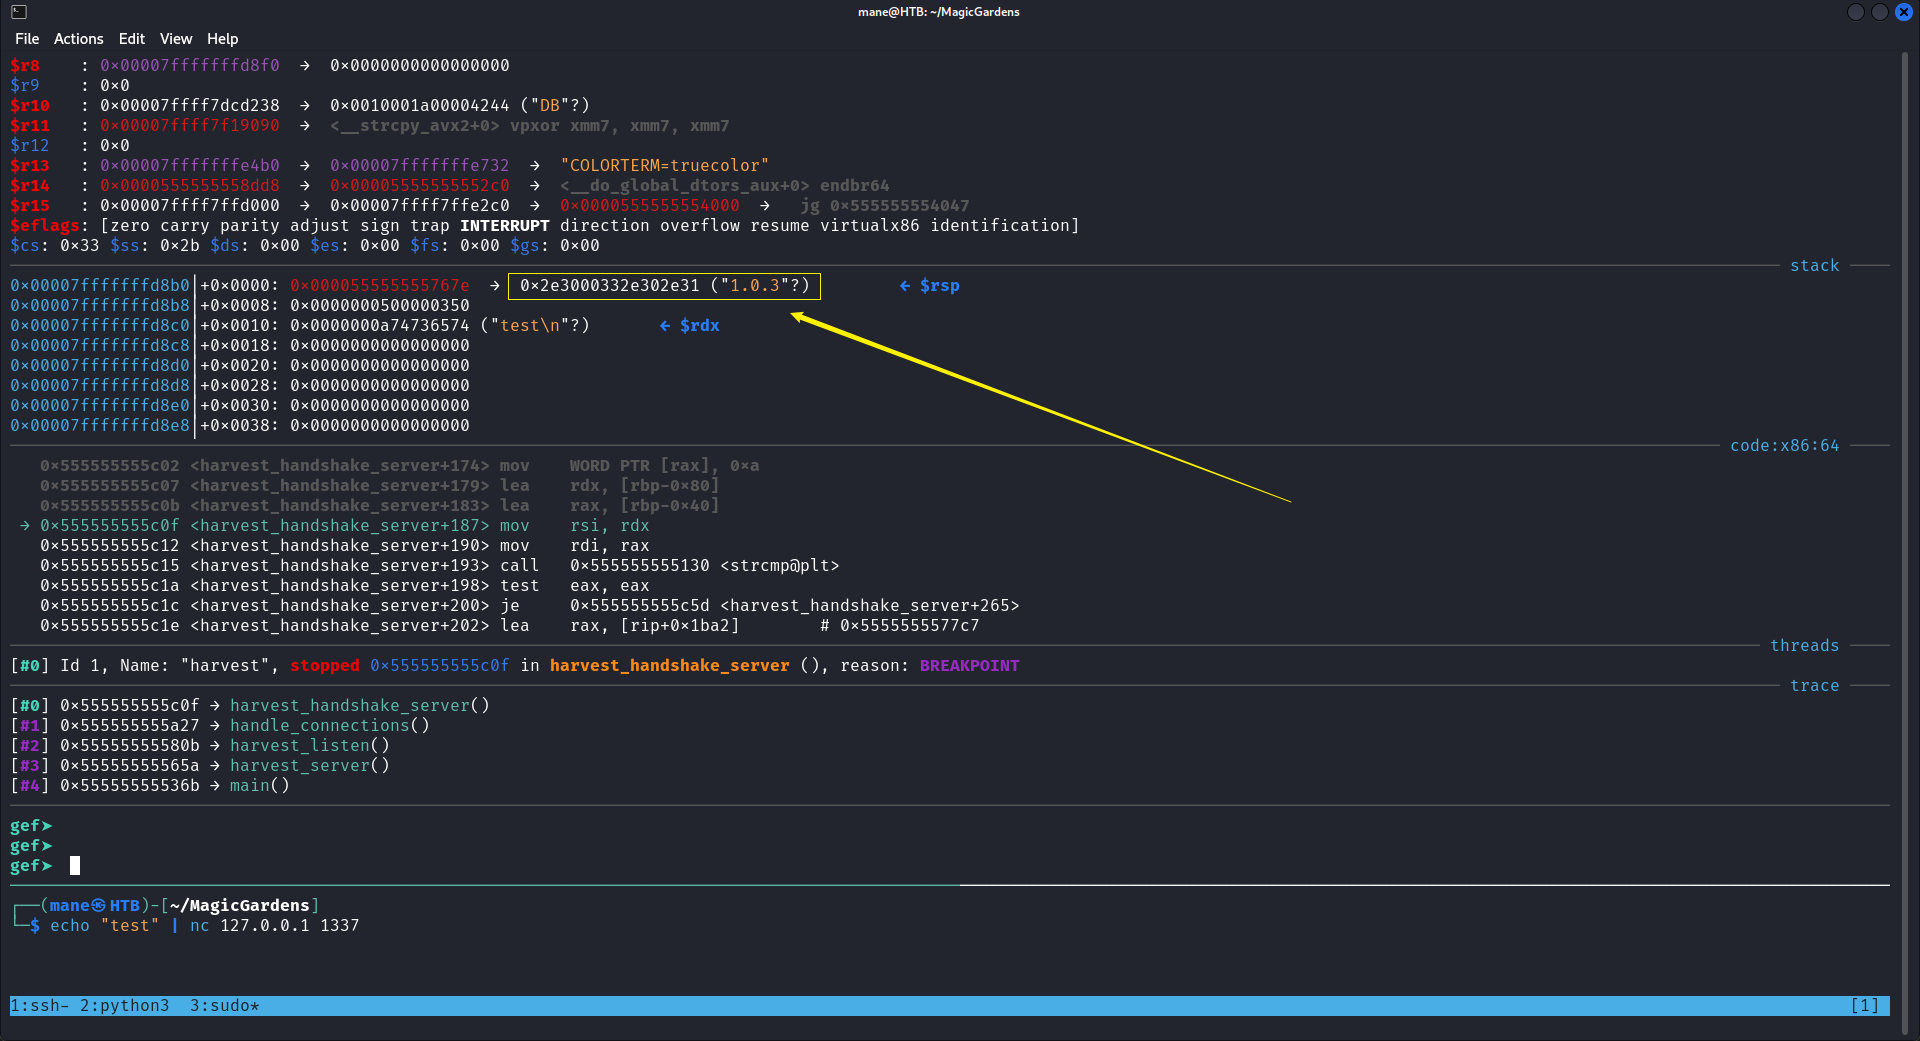Click the $r10 register name
This screenshot has width=1920, height=1041.
[30, 105]
